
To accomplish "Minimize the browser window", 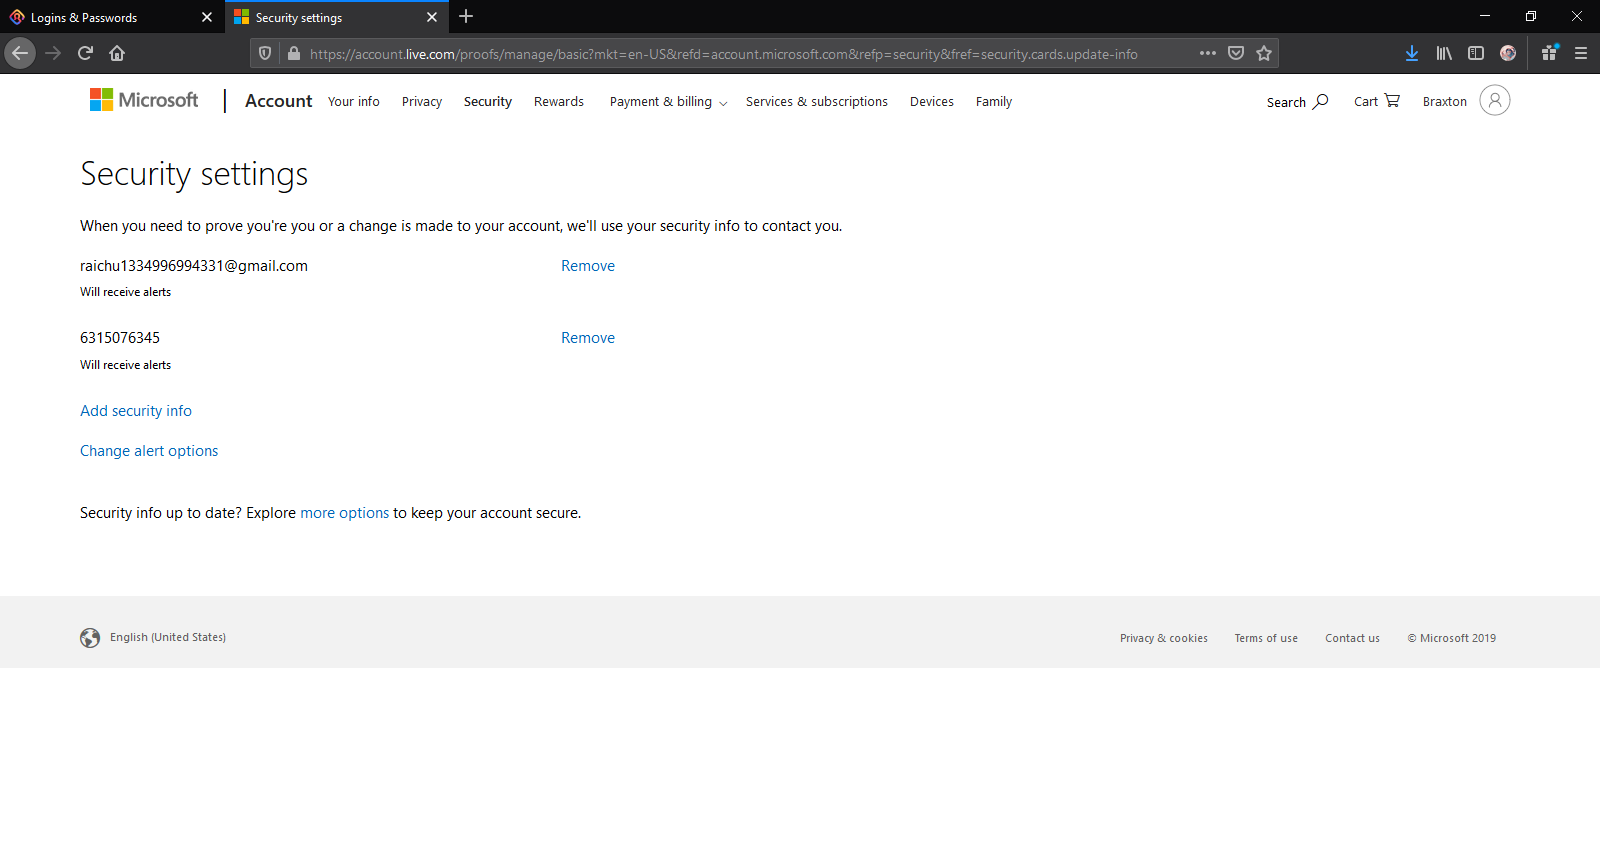I will (1485, 16).
